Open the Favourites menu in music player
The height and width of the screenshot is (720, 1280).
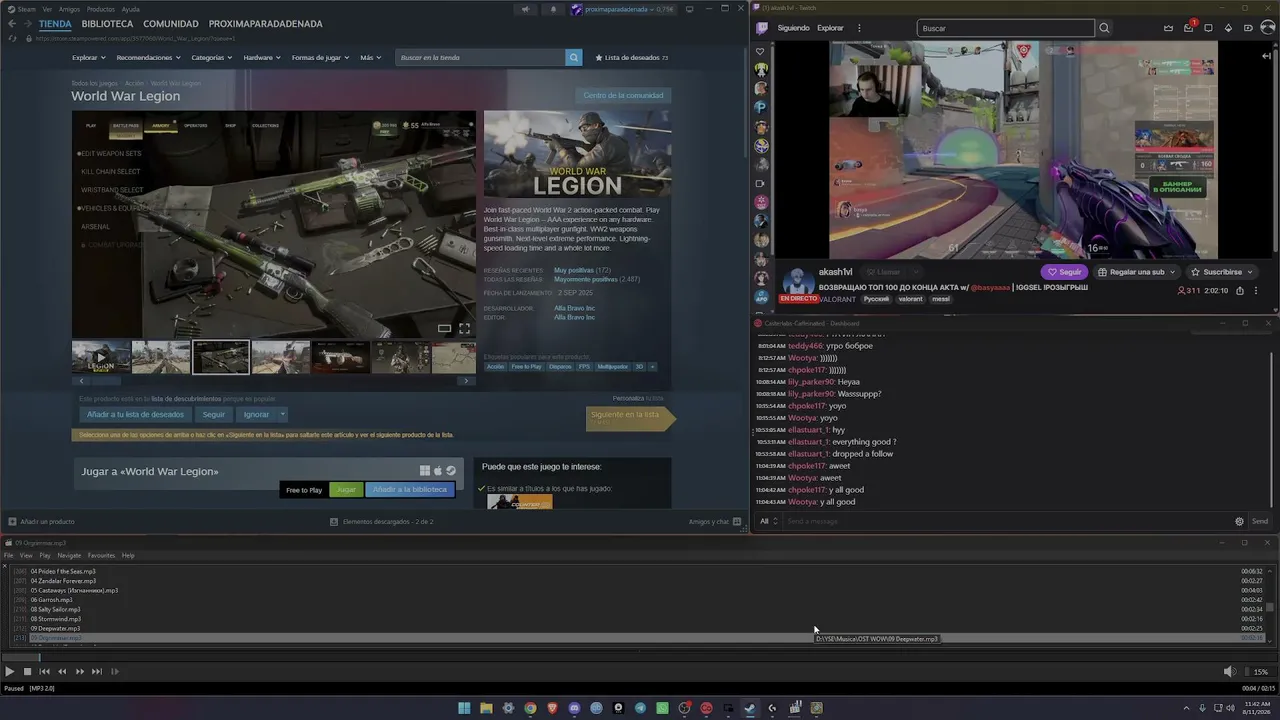click(x=101, y=555)
